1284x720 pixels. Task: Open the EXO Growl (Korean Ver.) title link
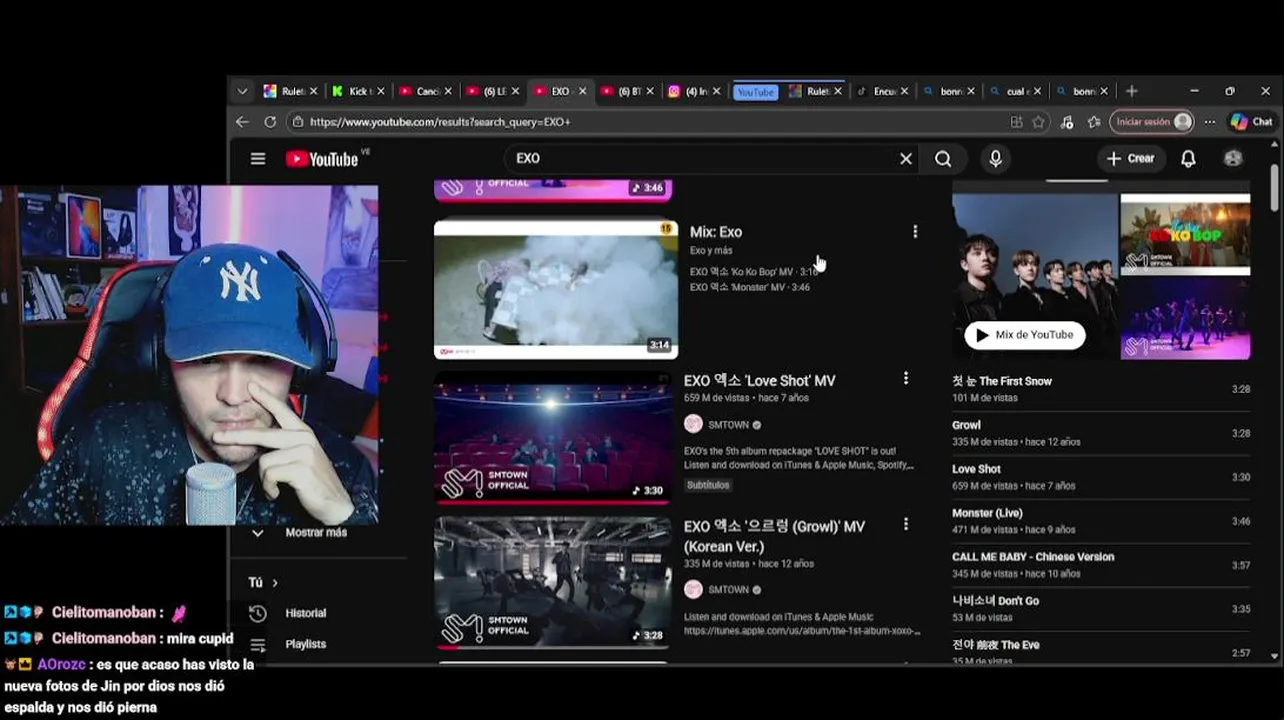[775, 536]
